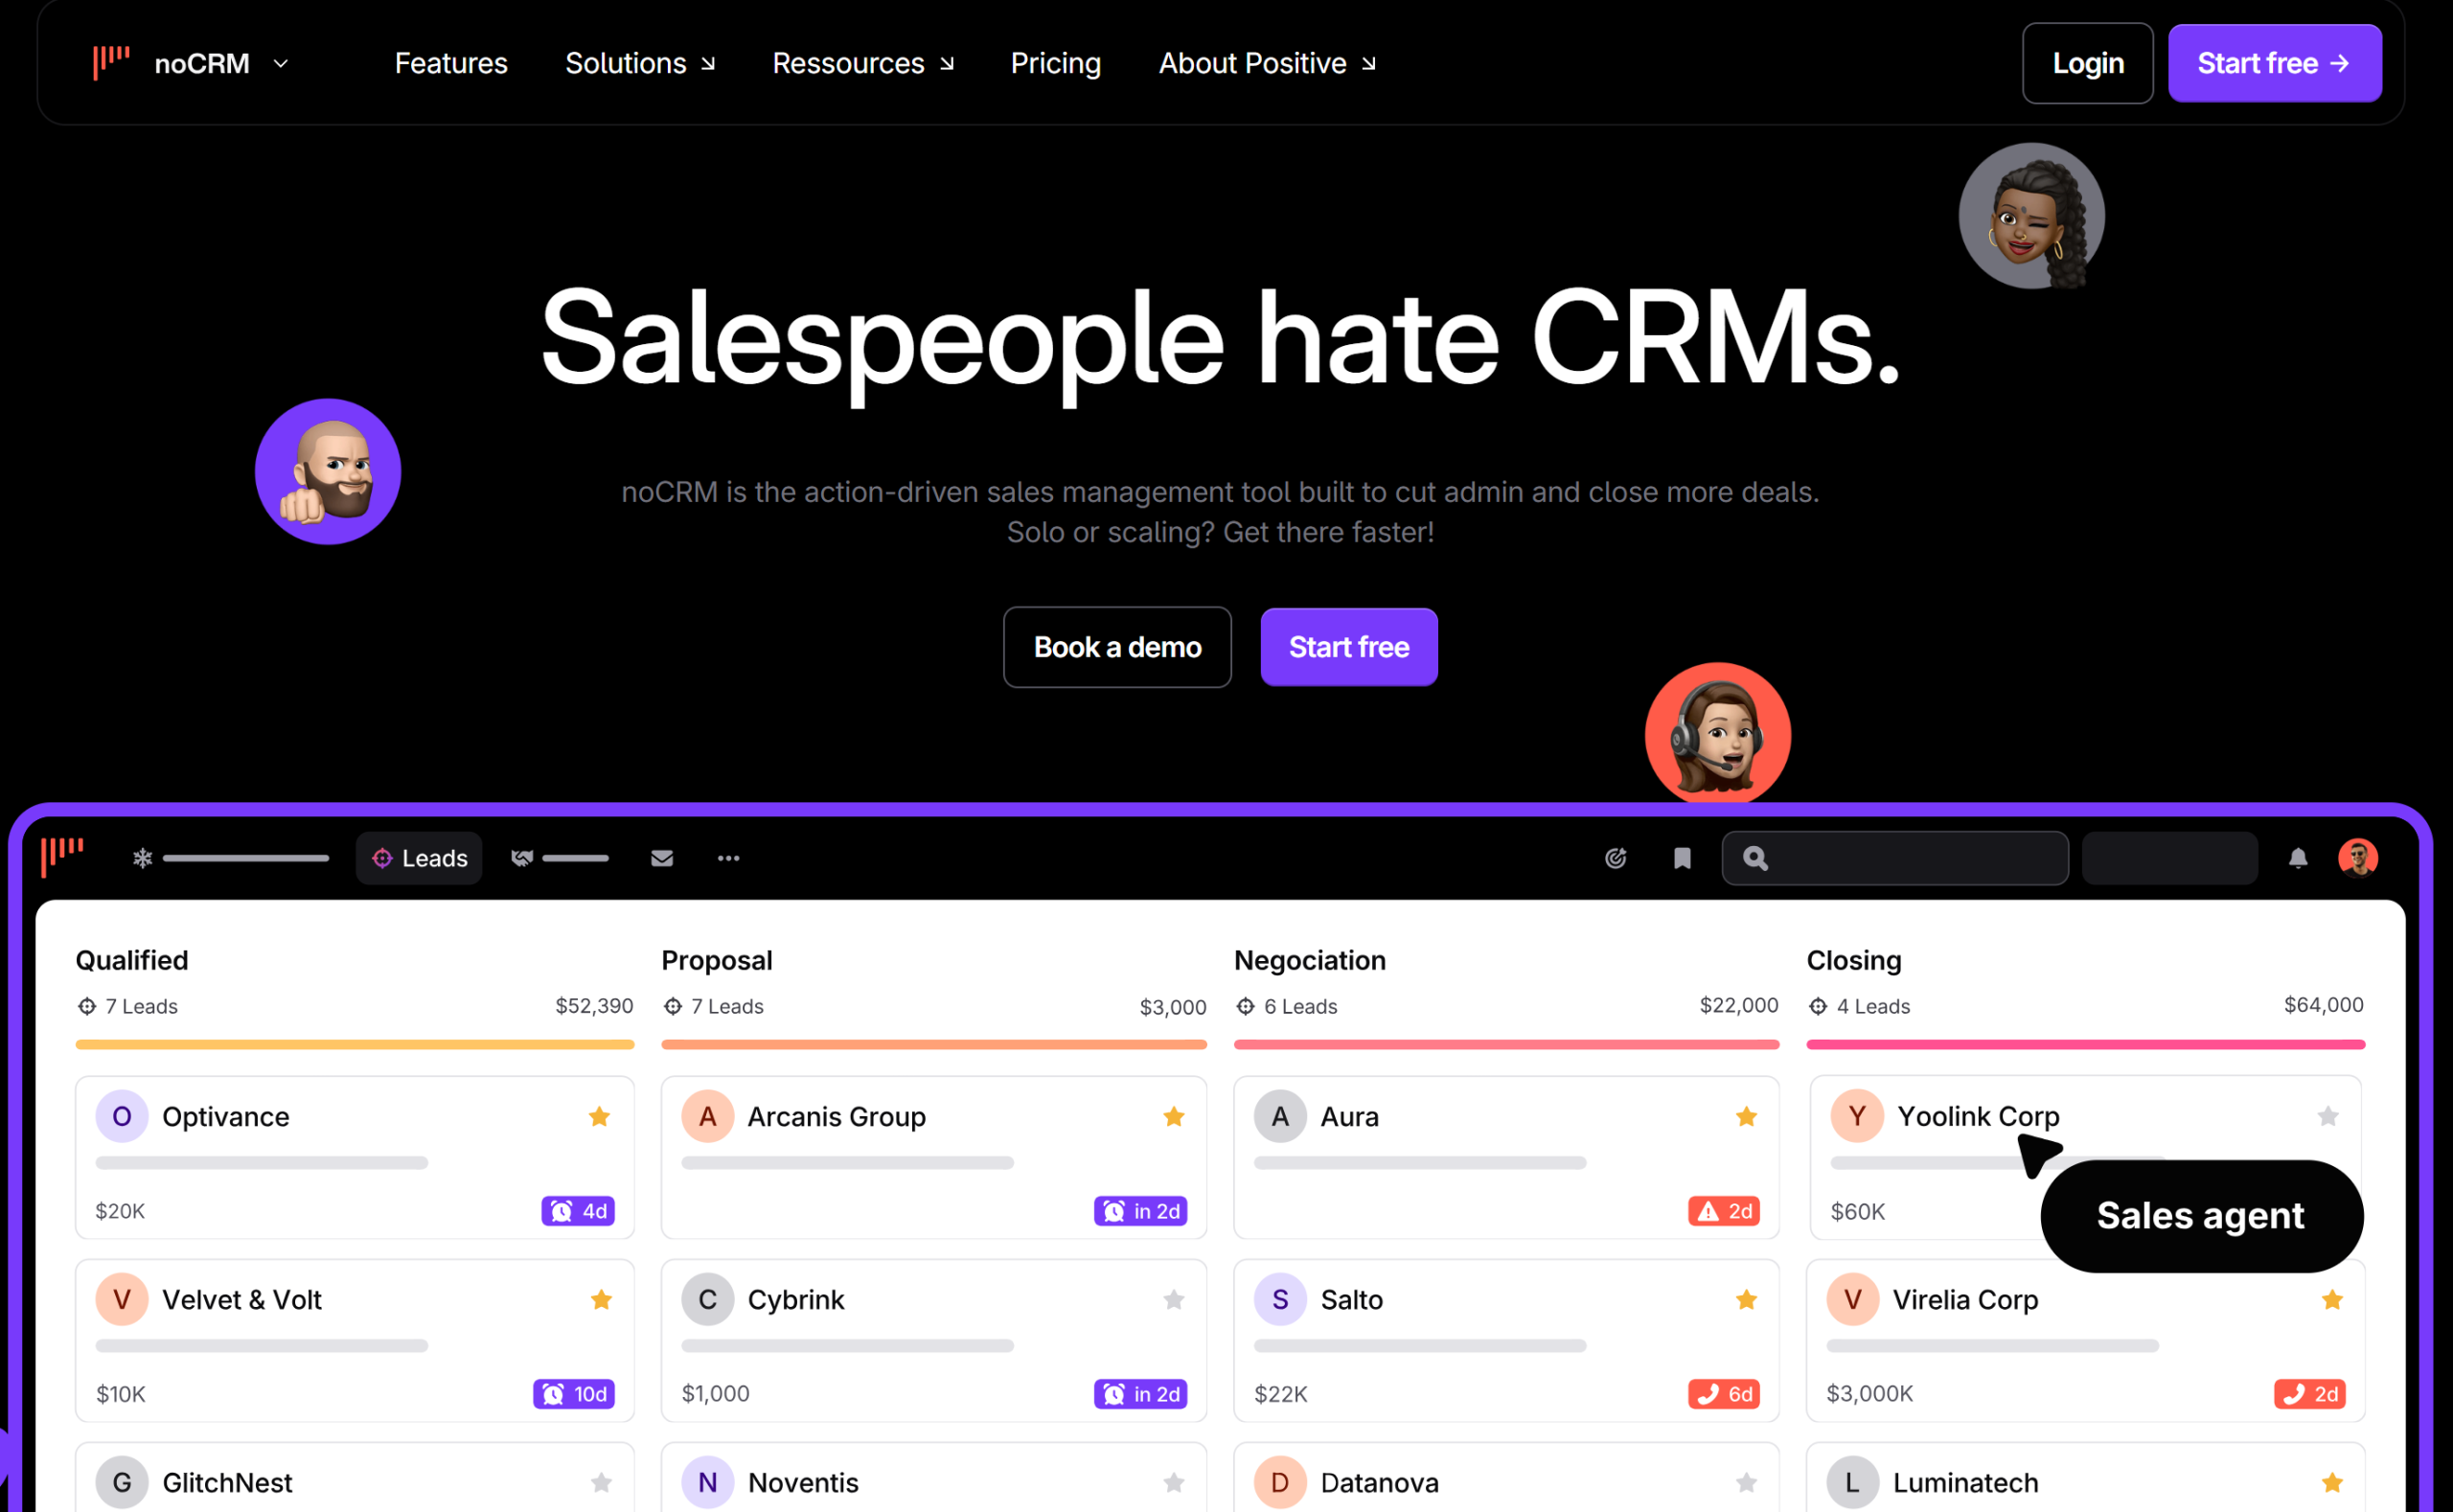This screenshot has width=2453, height=1512.
Task: Expand the About Positive menu
Action: (1267, 63)
